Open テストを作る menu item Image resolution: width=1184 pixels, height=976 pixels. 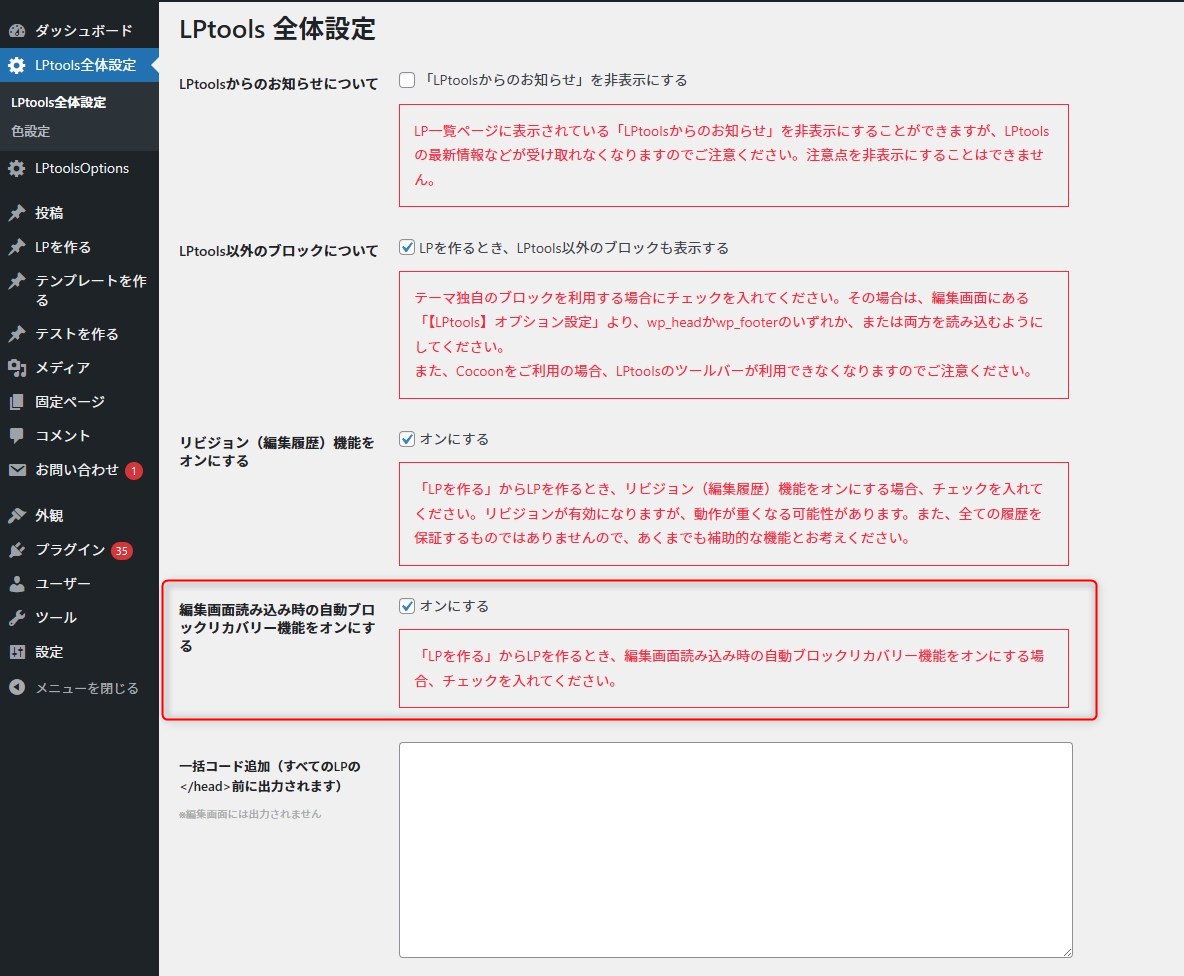click(x=79, y=334)
